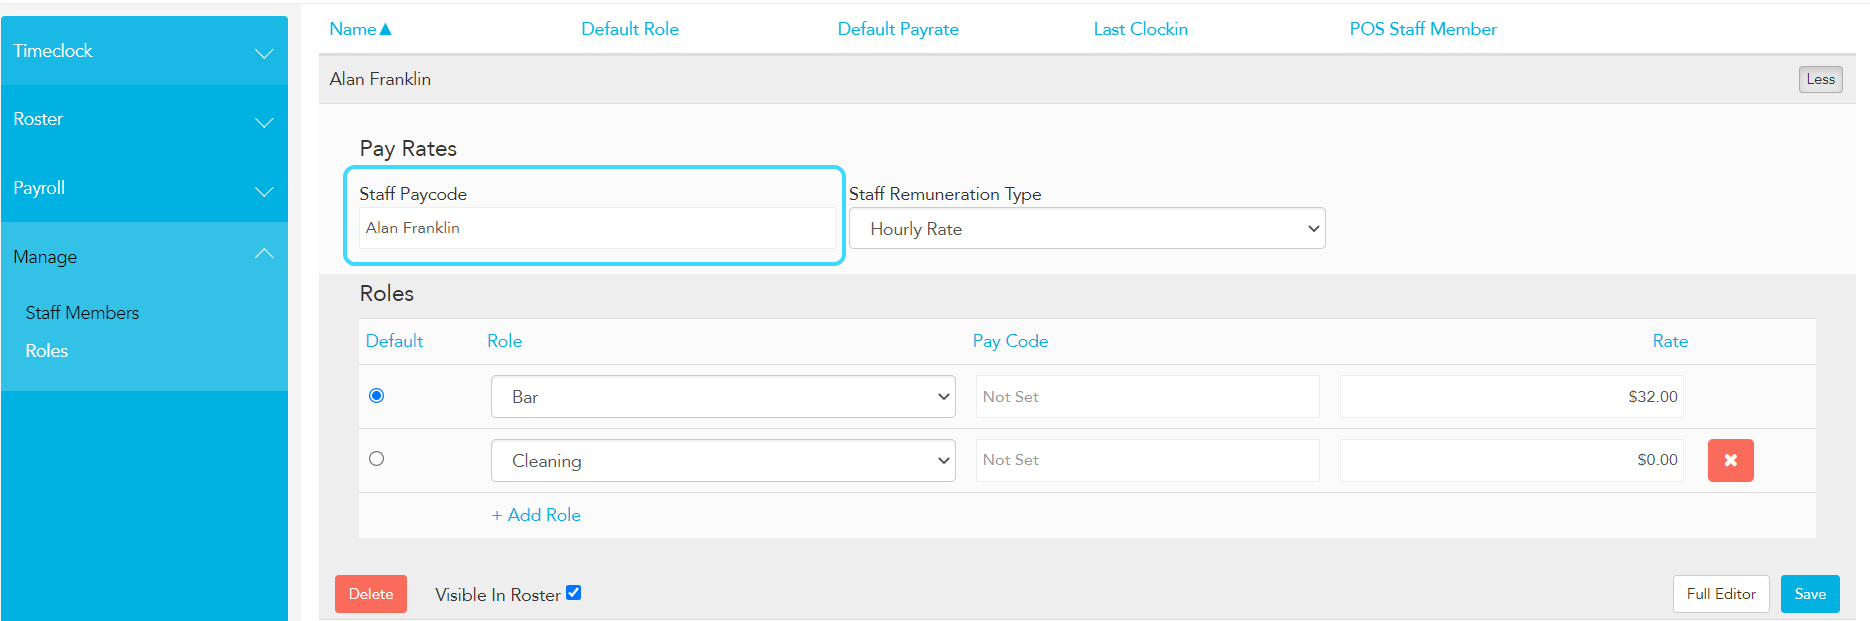The width and height of the screenshot is (1870, 621).
Task: Click Pay Code field for Cleaning role
Action: (x=1147, y=460)
